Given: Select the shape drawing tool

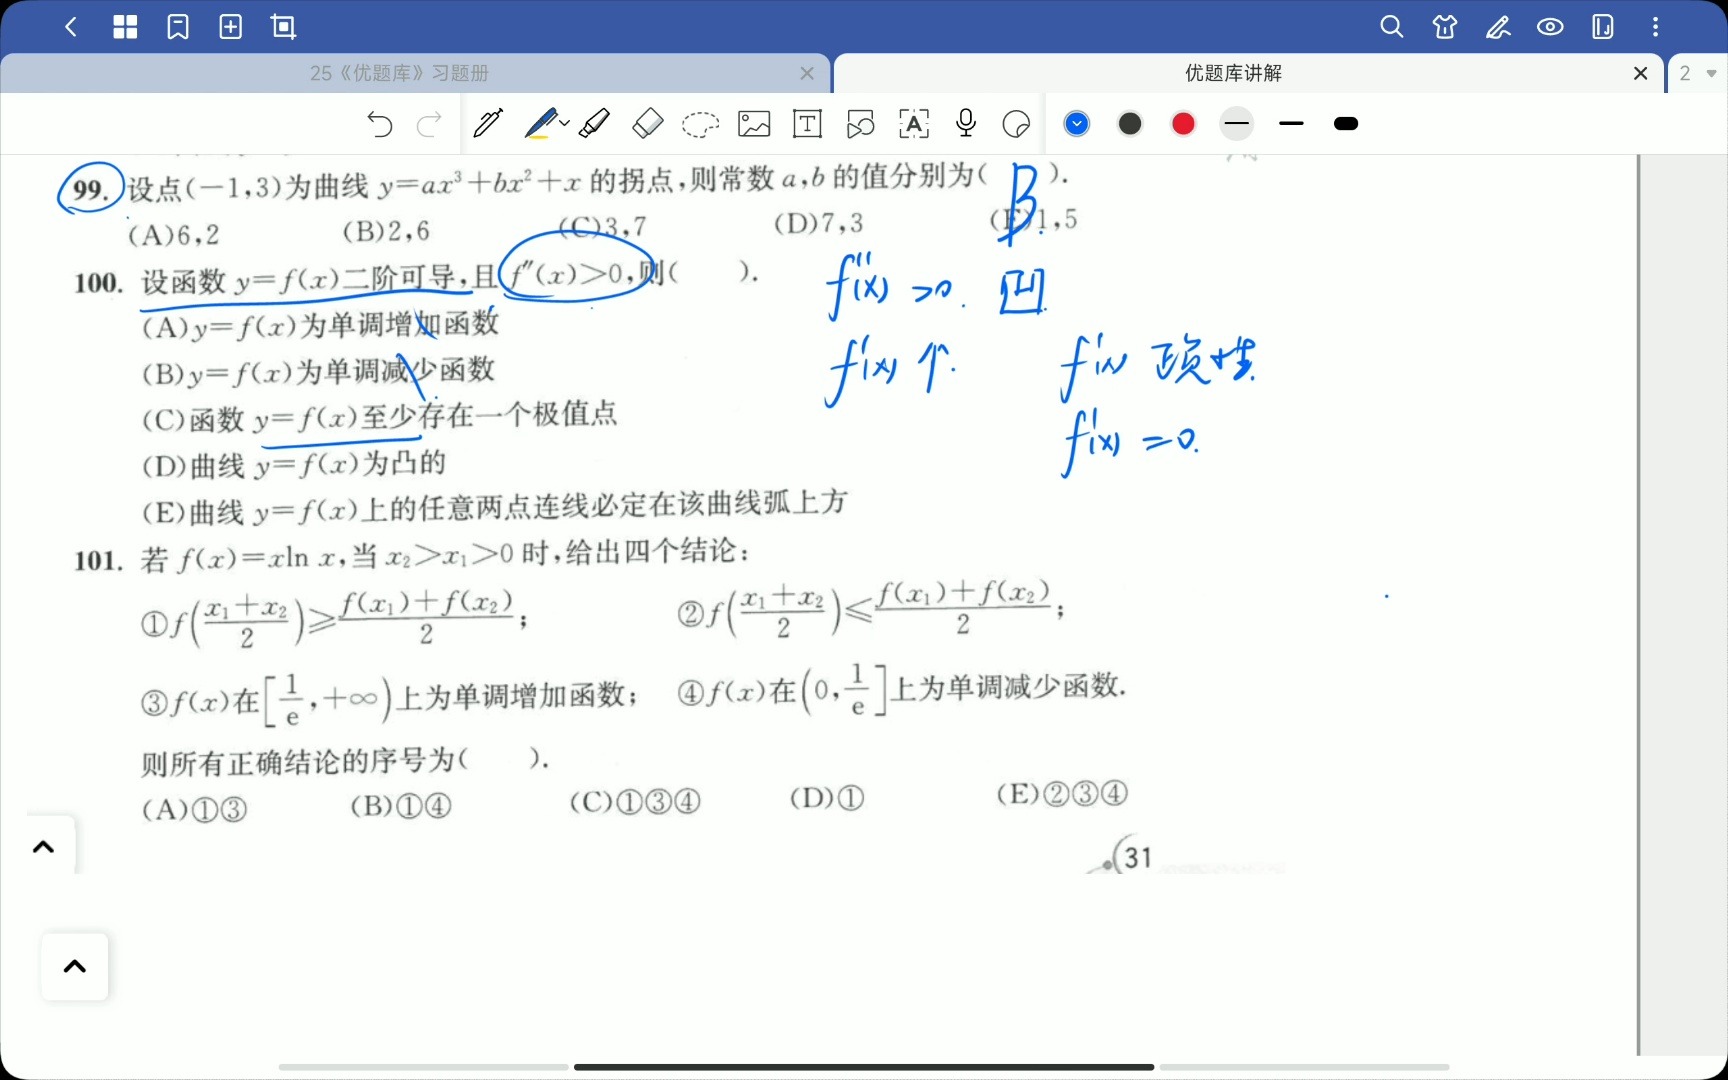Looking at the screenshot, I should tap(860, 124).
